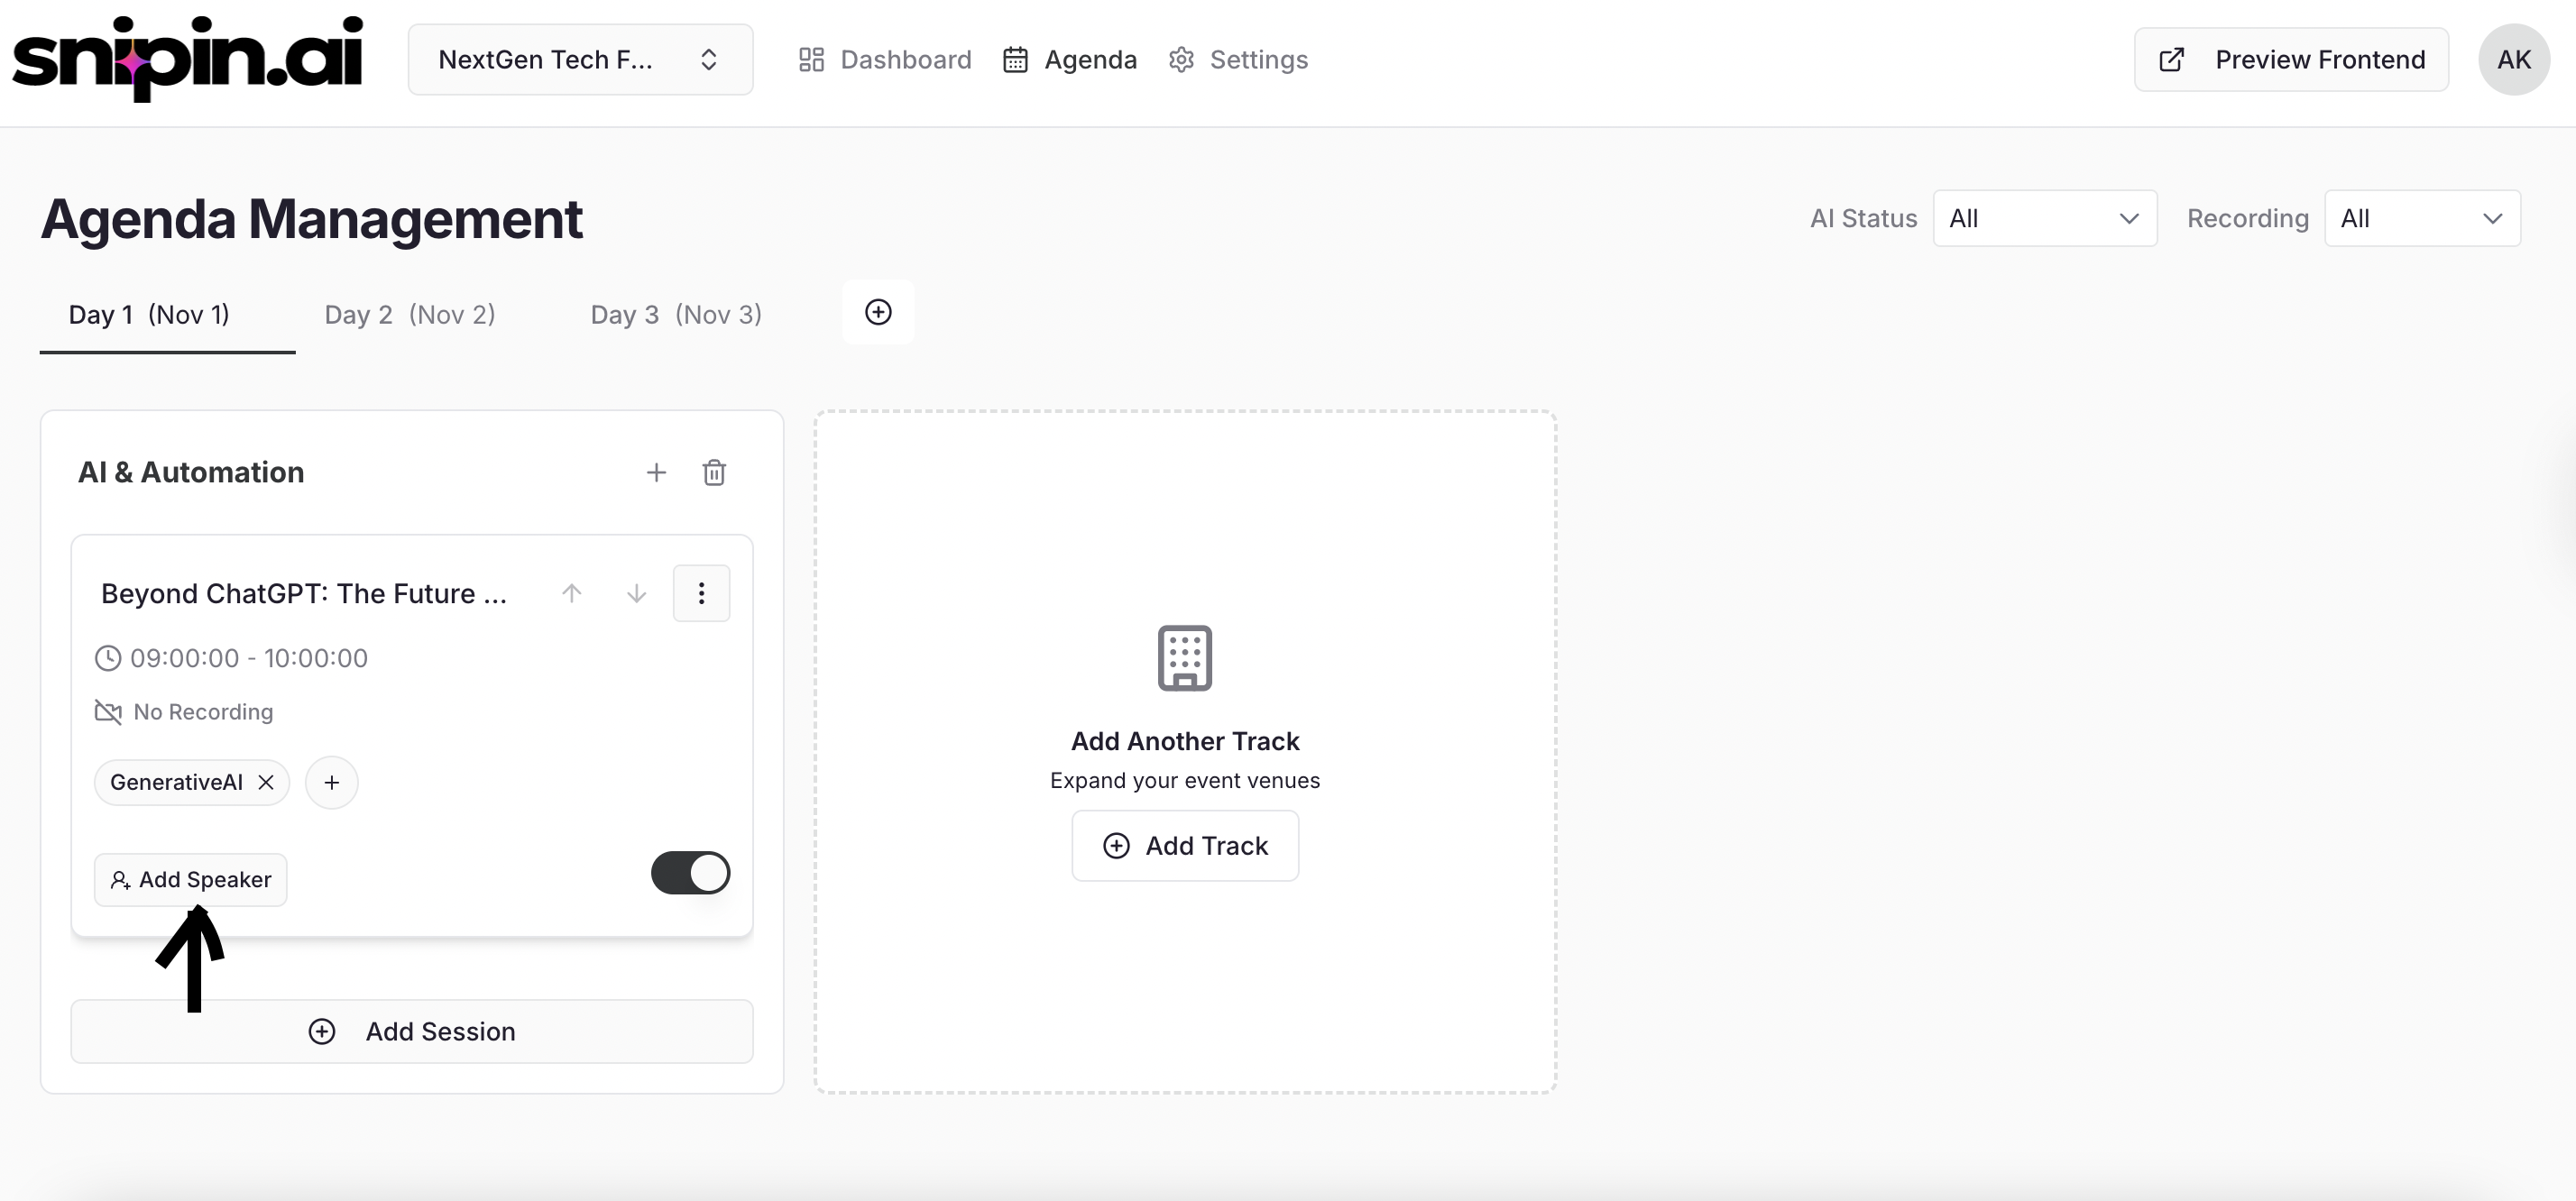Open the AK user avatar menu
Viewport: 2576px width, 1201px height.
pyautogui.click(x=2513, y=60)
